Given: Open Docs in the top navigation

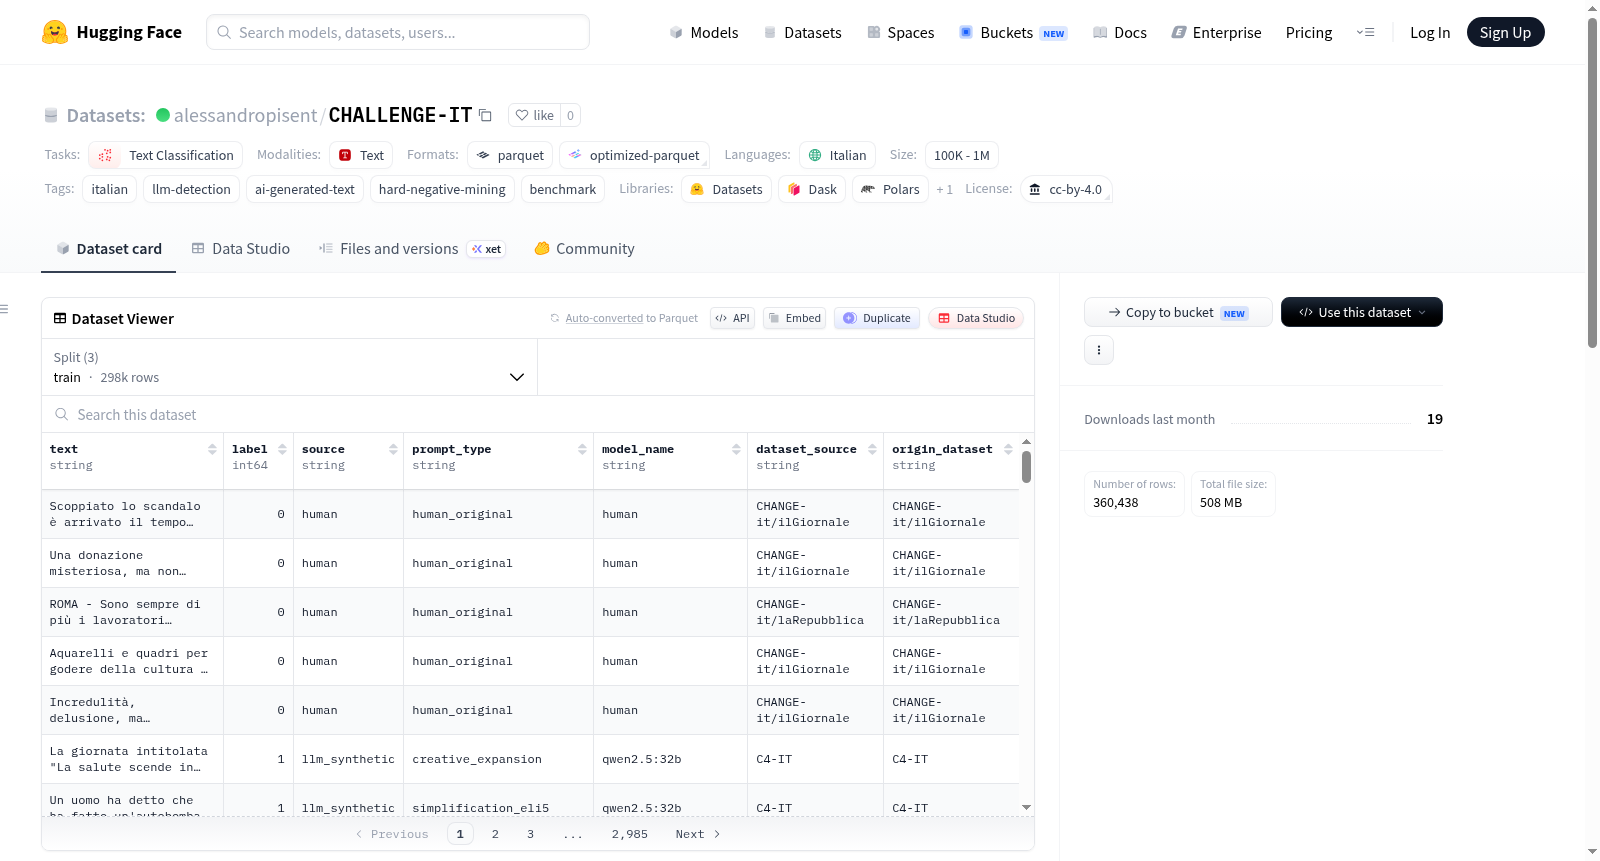Looking at the screenshot, I should pos(1120,33).
